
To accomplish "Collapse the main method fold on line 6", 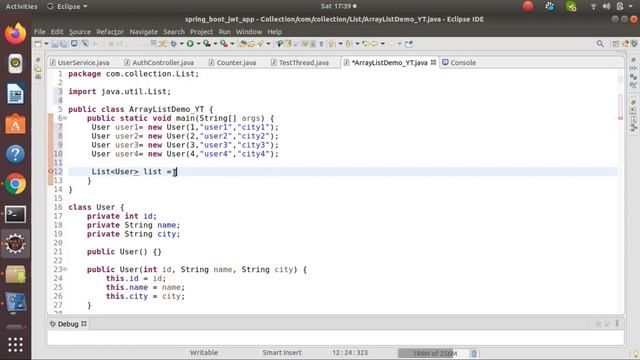I will (x=65, y=118).
